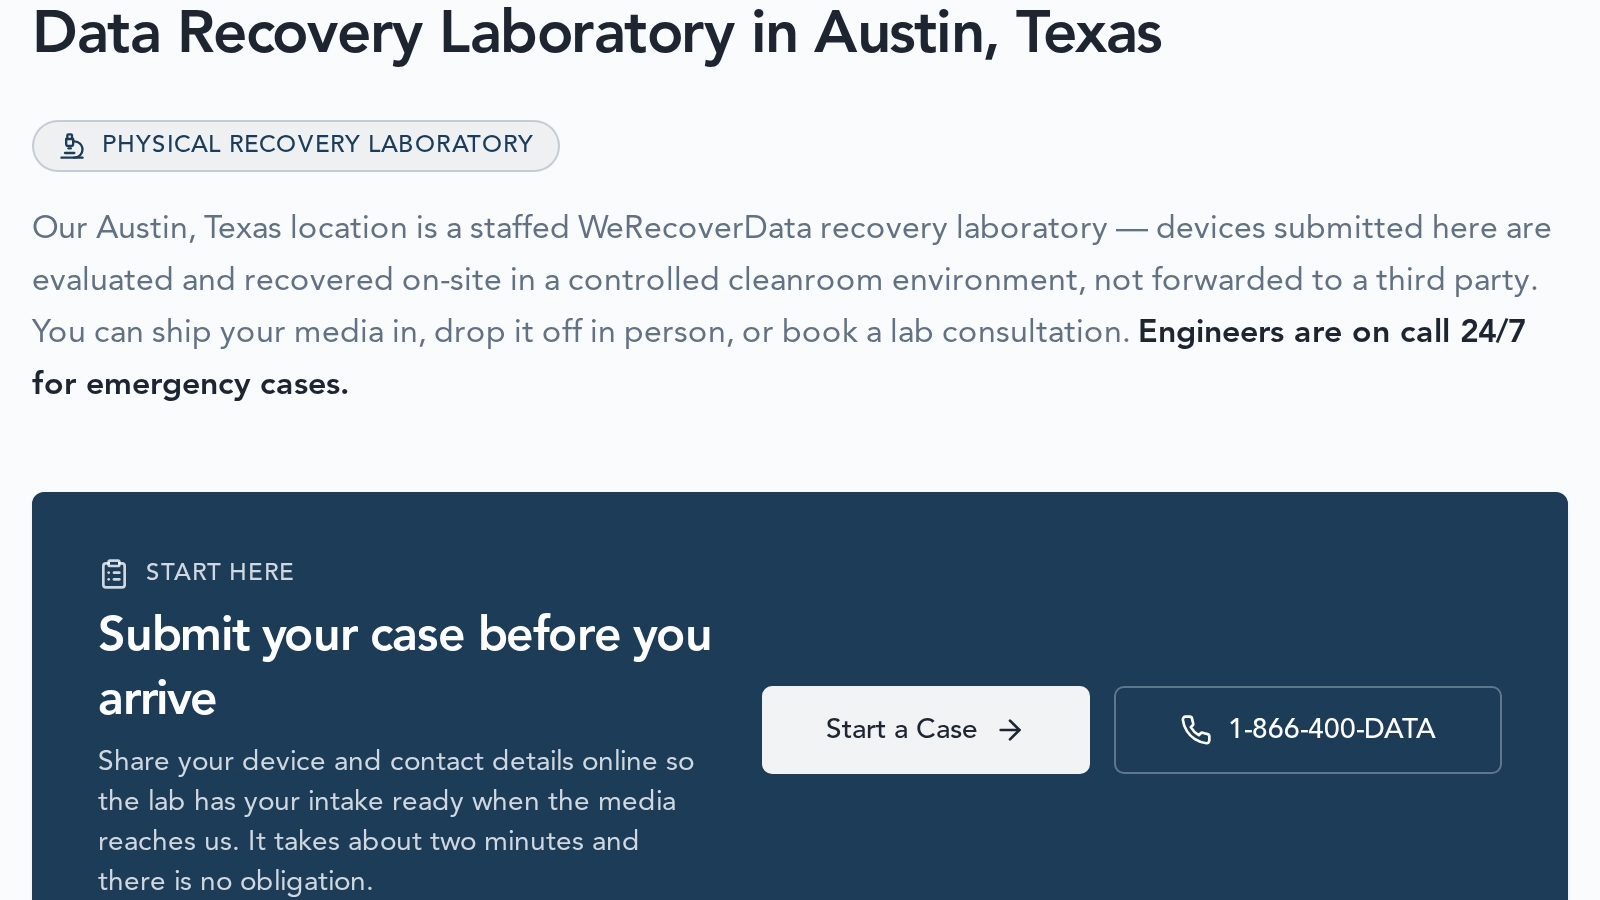Click the 'Submit your case before you' heading line
Viewport: 1600px width, 900px height.
(x=405, y=635)
